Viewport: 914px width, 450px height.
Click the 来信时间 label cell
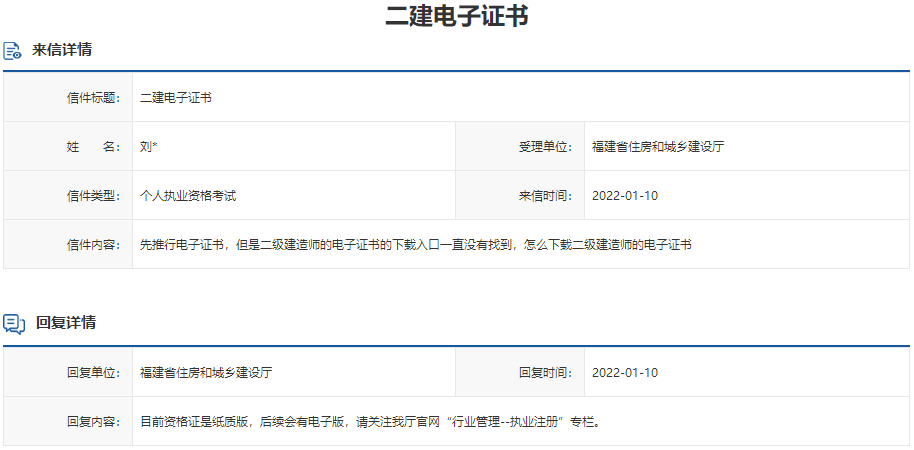[545, 196]
